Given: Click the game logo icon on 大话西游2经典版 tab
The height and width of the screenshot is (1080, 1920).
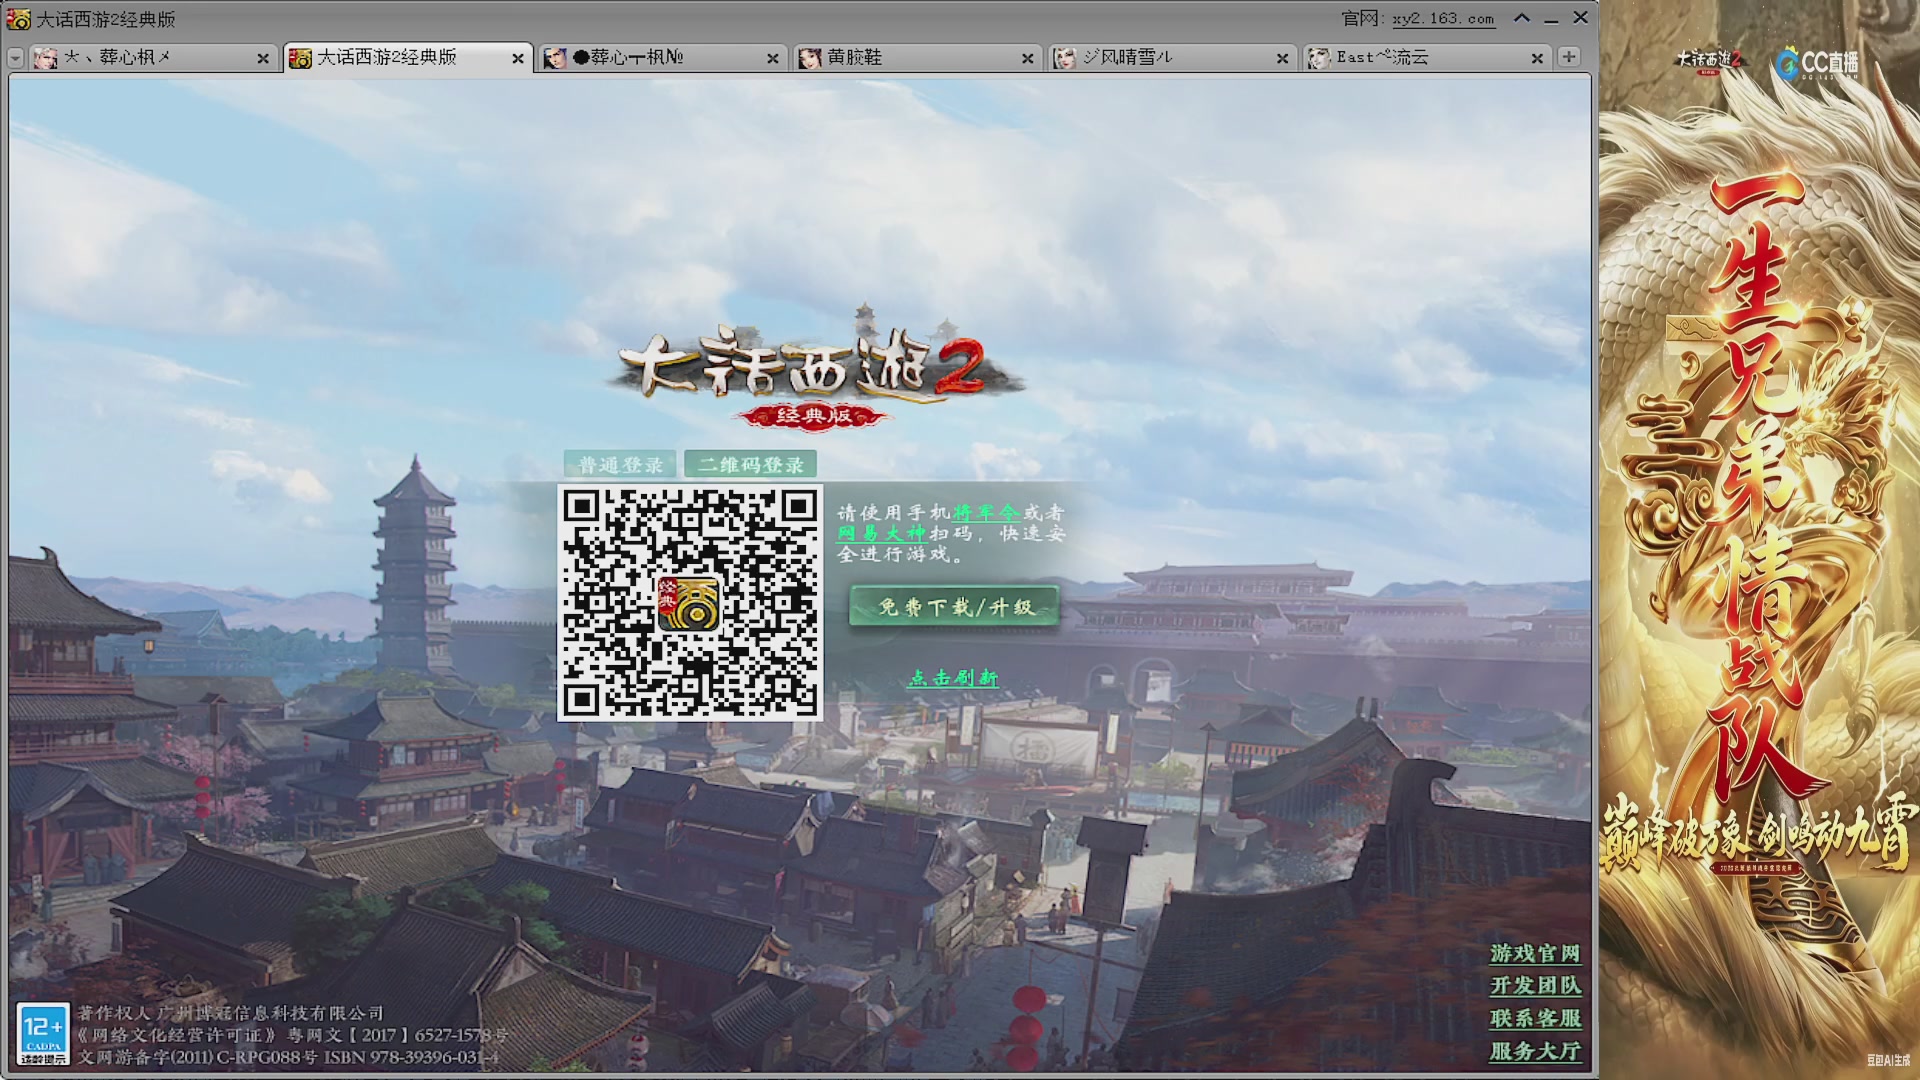Looking at the screenshot, I should click(x=300, y=58).
